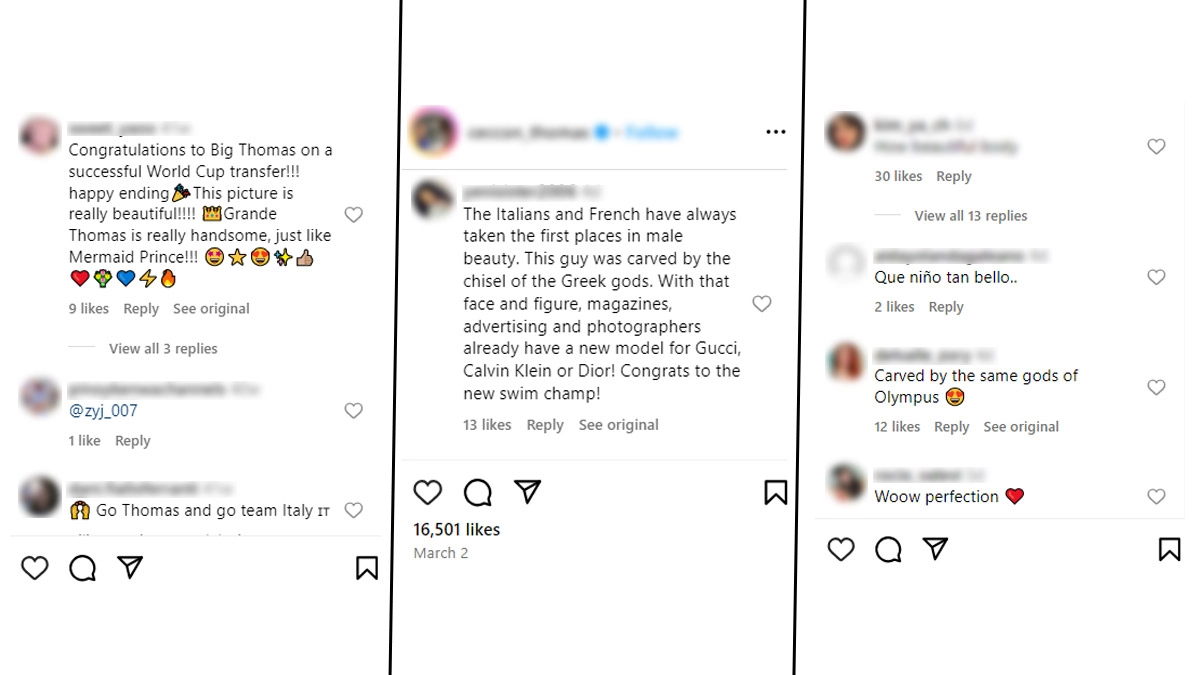Open the middle post's profile avatar
This screenshot has width=1200, height=675.
434,132
